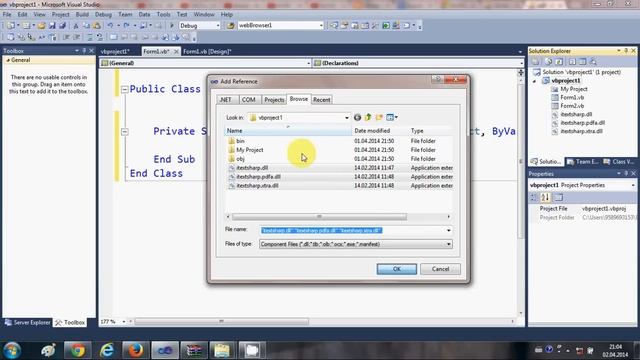The image size is (640, 360).
Task: Select itextsharp.xtra.dll in the file list
Action: point(257,186)
